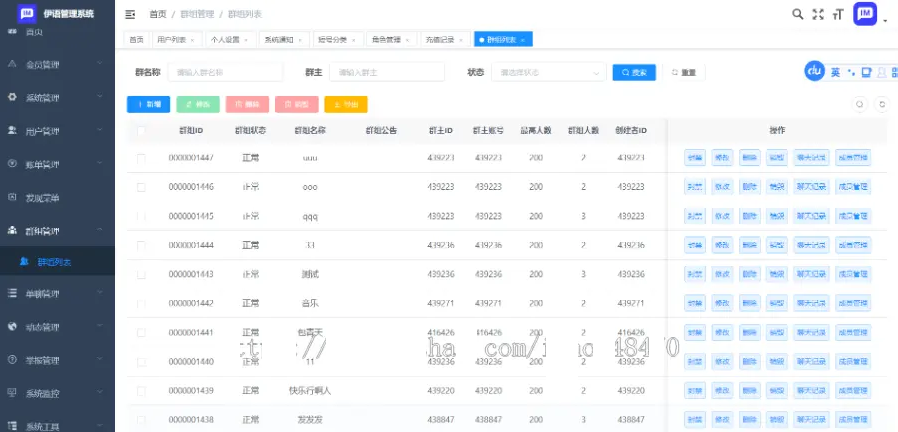Click the blue 新增 add button
Screen dimensions: 898x432
[x=148, y=104]
